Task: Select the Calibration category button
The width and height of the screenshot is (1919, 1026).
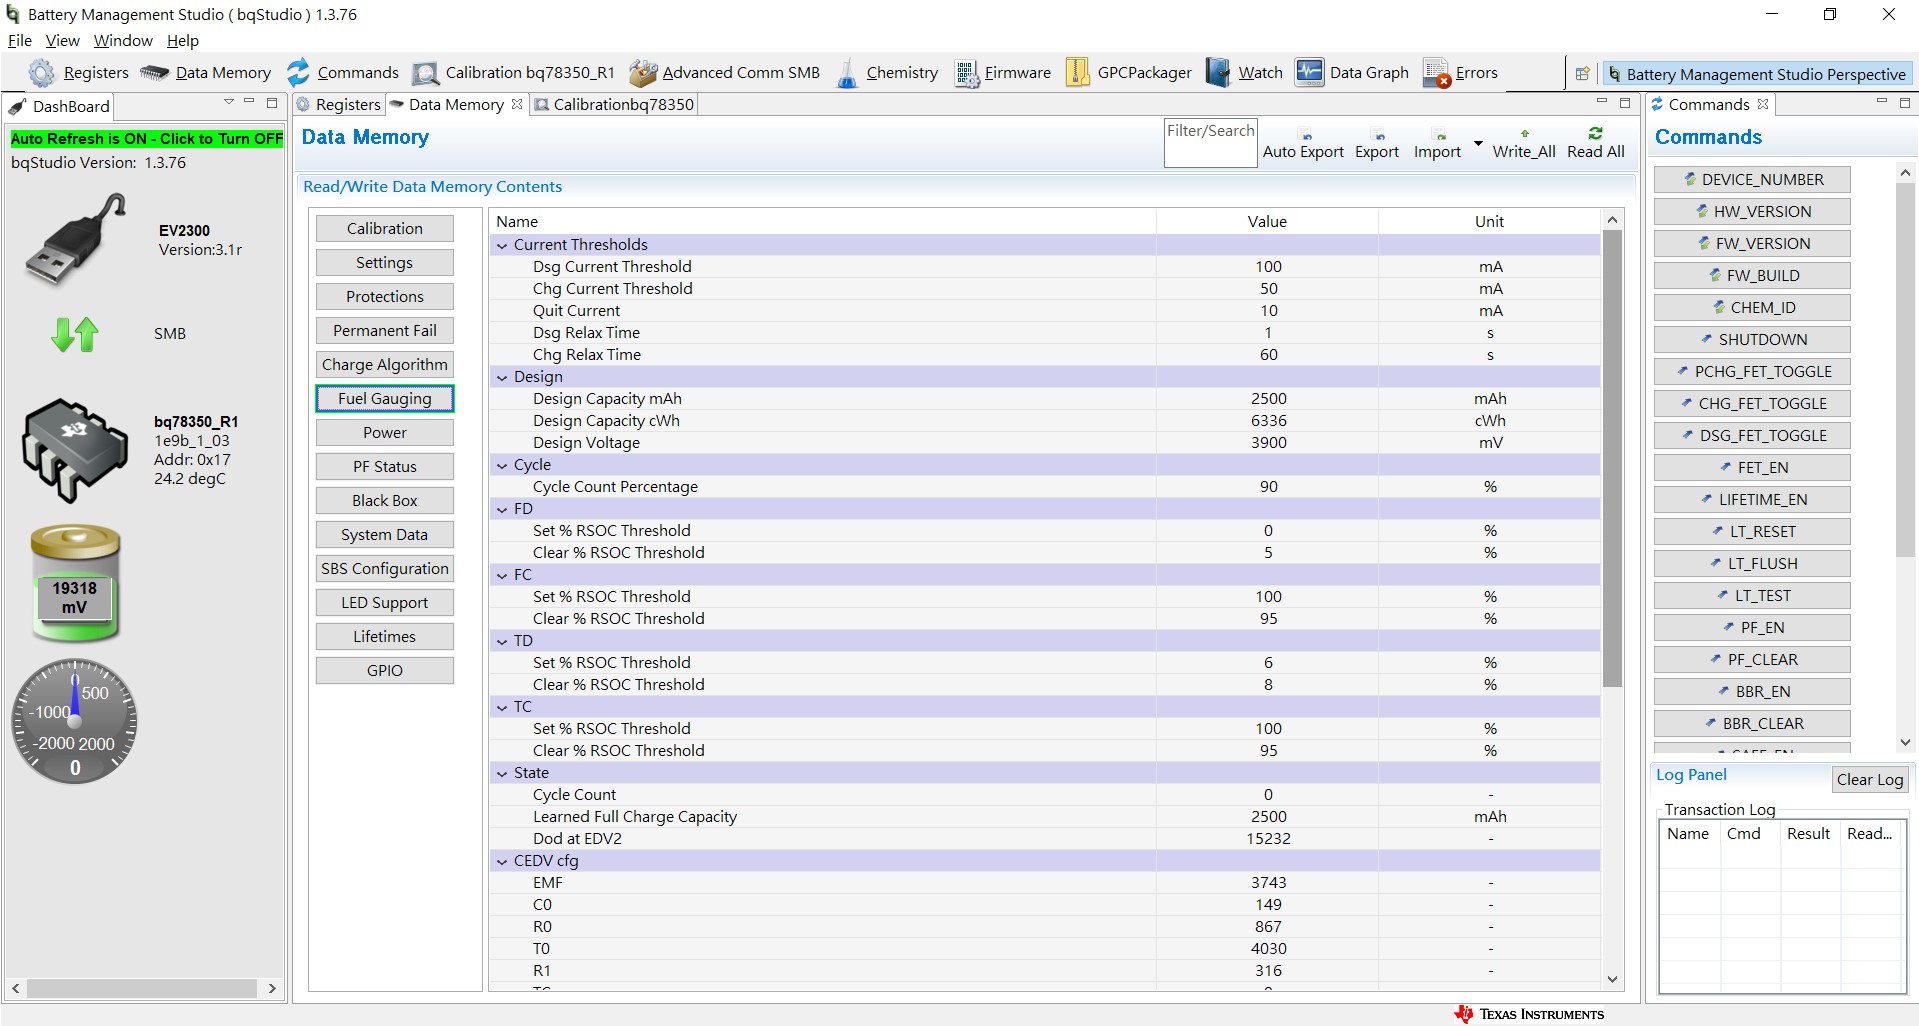Action: click(x=385, y=229)
